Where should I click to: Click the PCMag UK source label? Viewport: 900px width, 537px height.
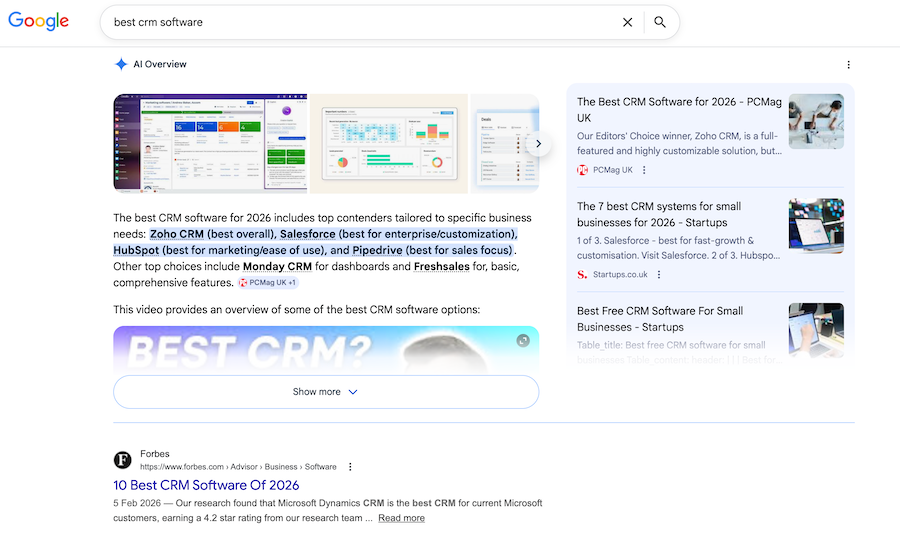[x=612, y=170]
